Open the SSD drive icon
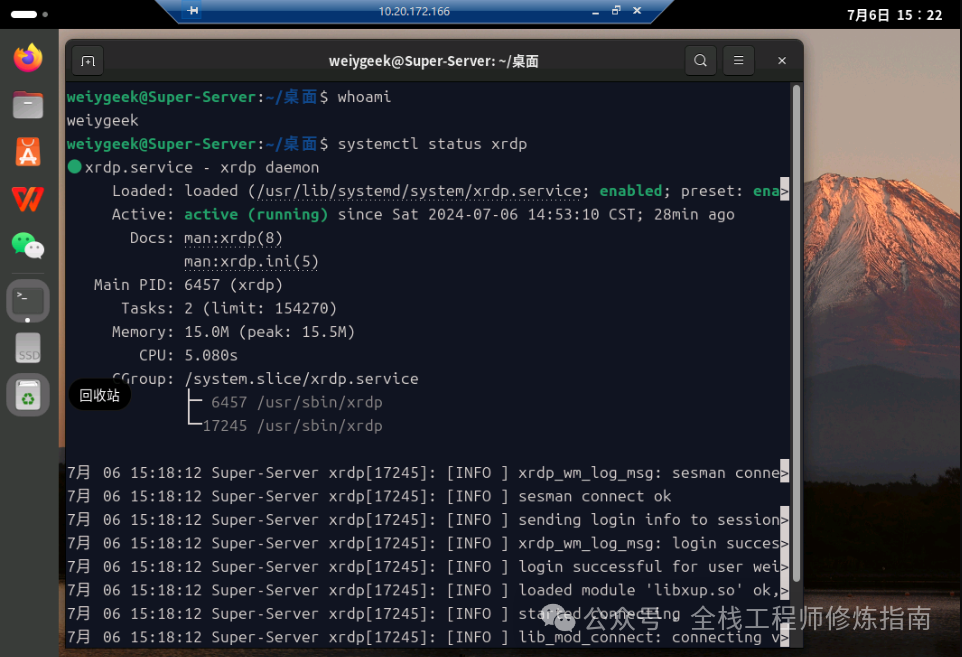Viewport: 962px width, 657px height. [28, 348]
